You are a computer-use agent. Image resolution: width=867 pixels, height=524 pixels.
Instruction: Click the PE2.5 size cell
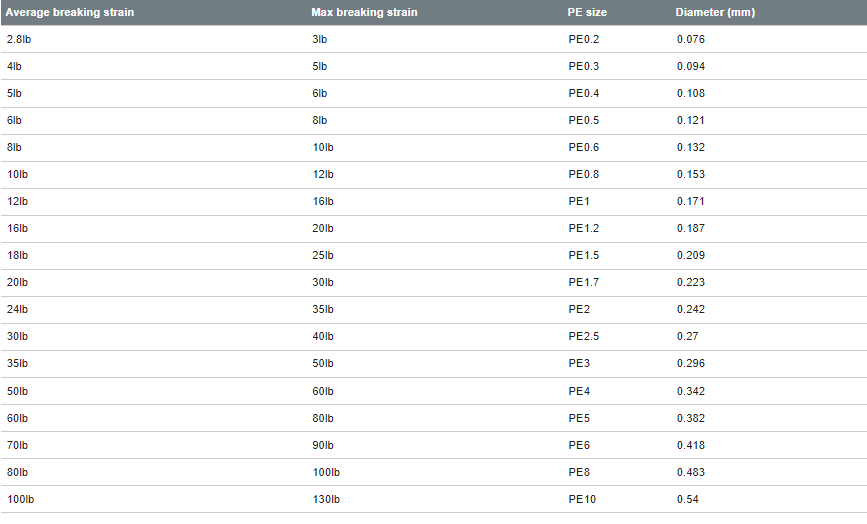pos(583,336)
